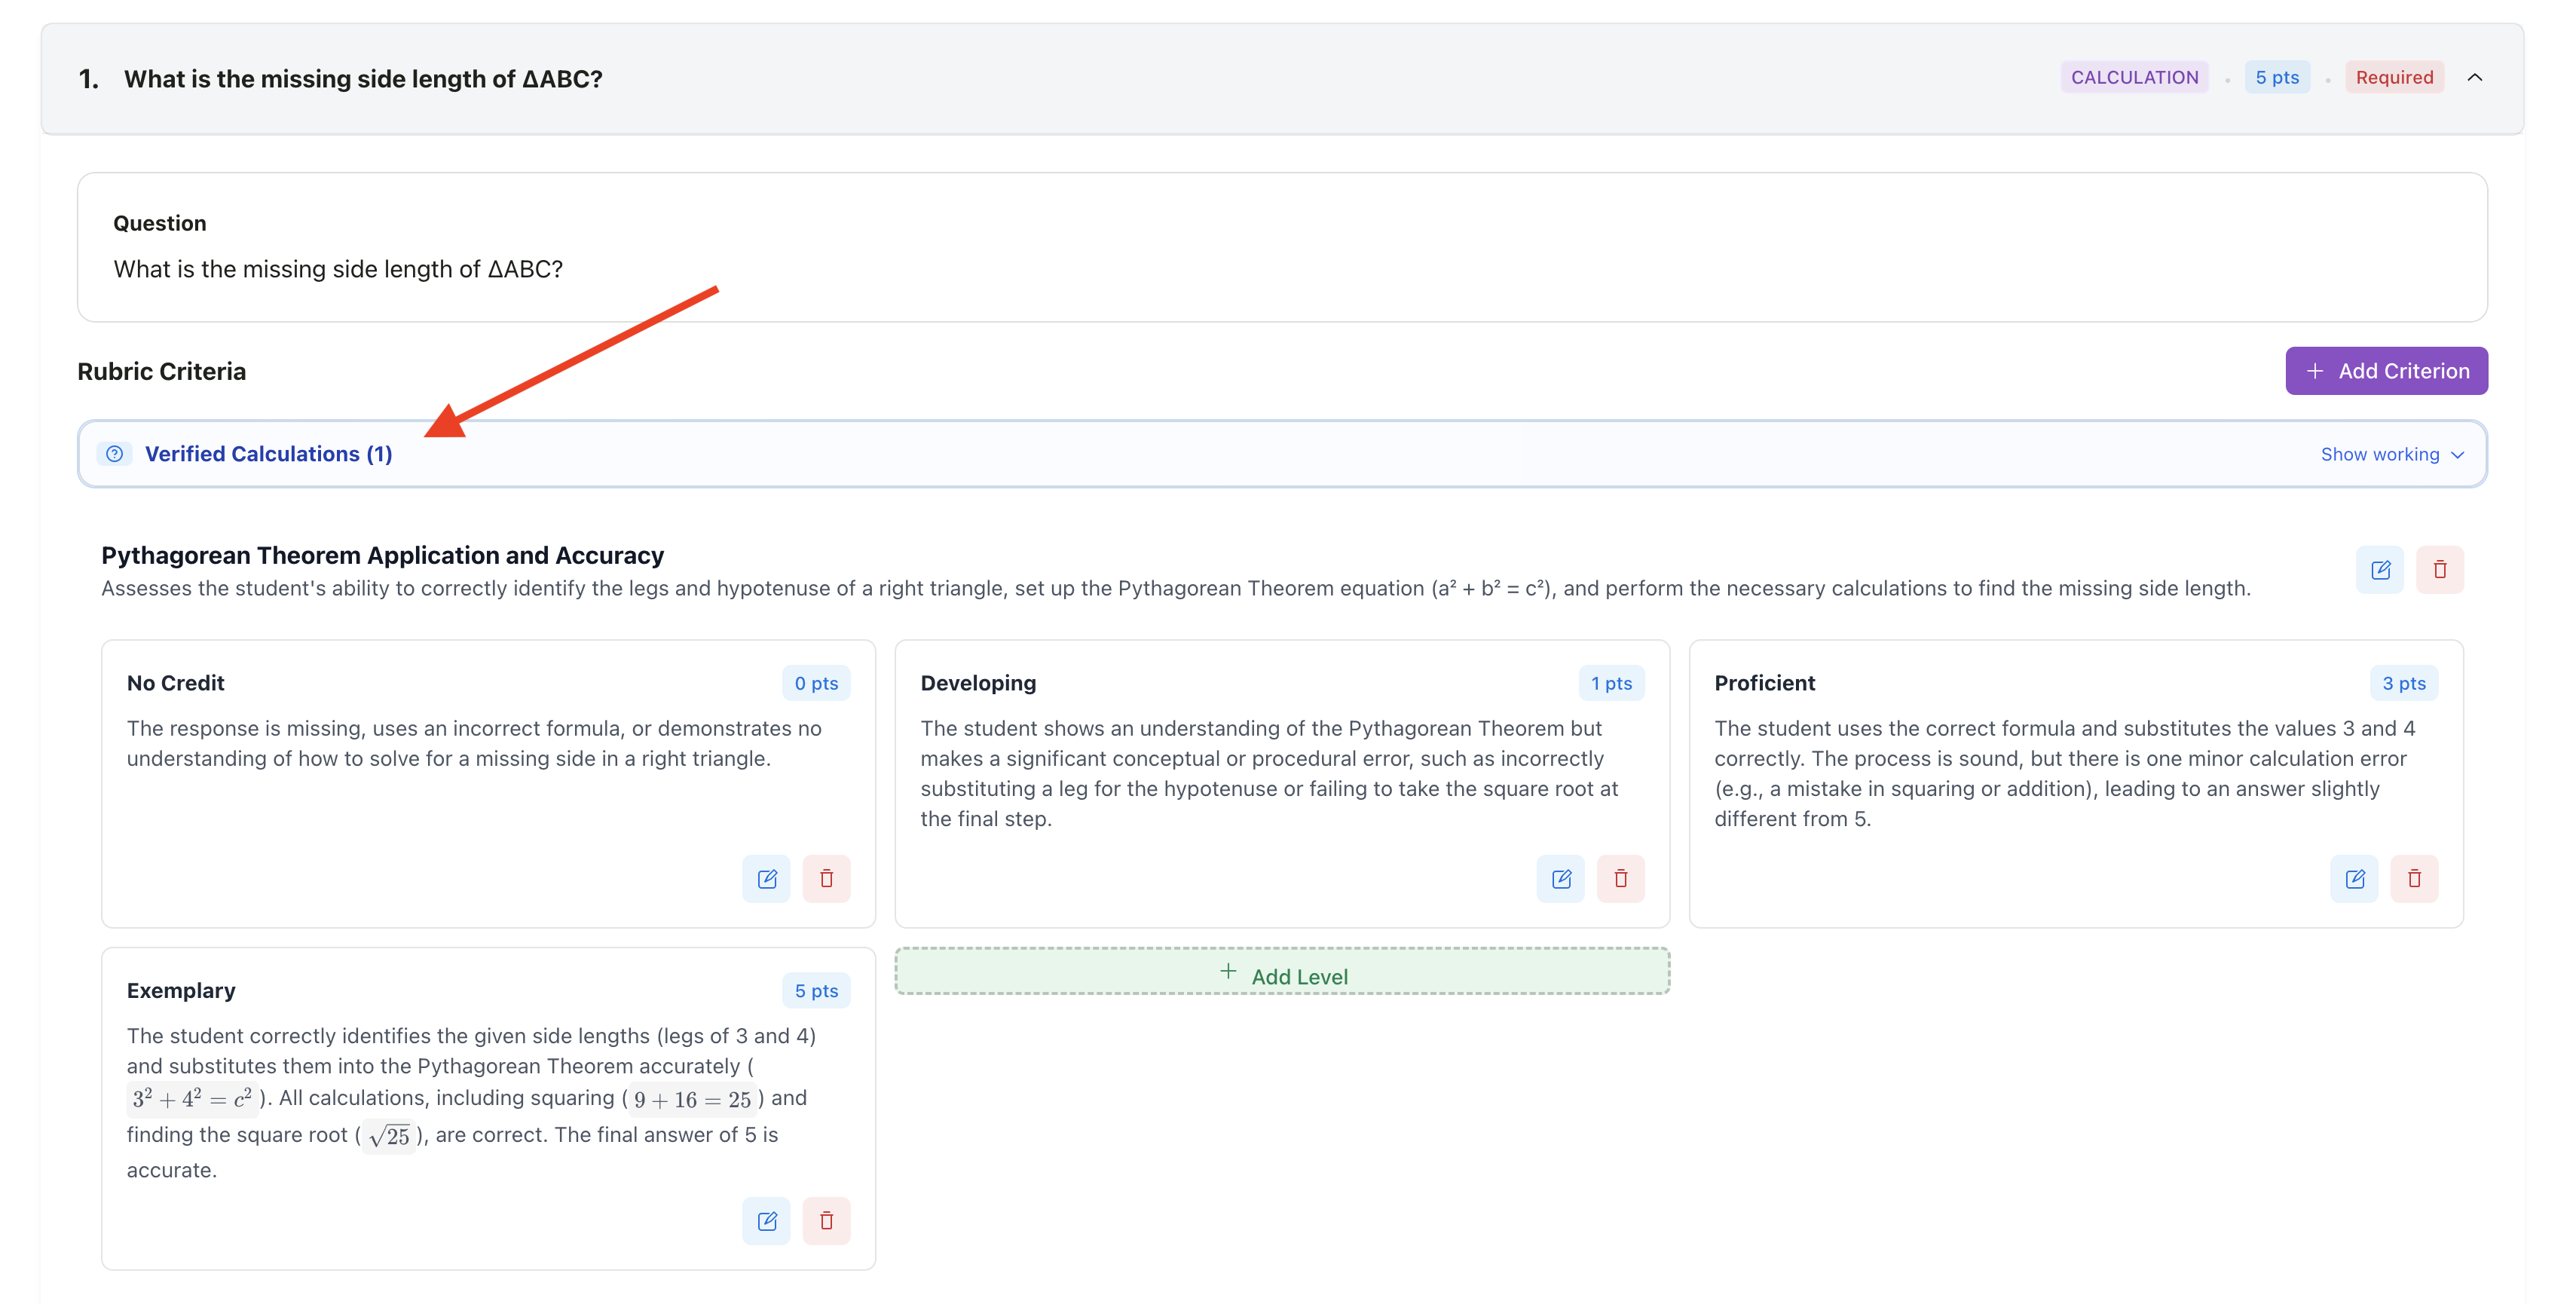Image resolution: width=2576 pixels, height=1304 pixels.
Task: Open the Verified Calculations panel
Action: (x=268, y=453)
